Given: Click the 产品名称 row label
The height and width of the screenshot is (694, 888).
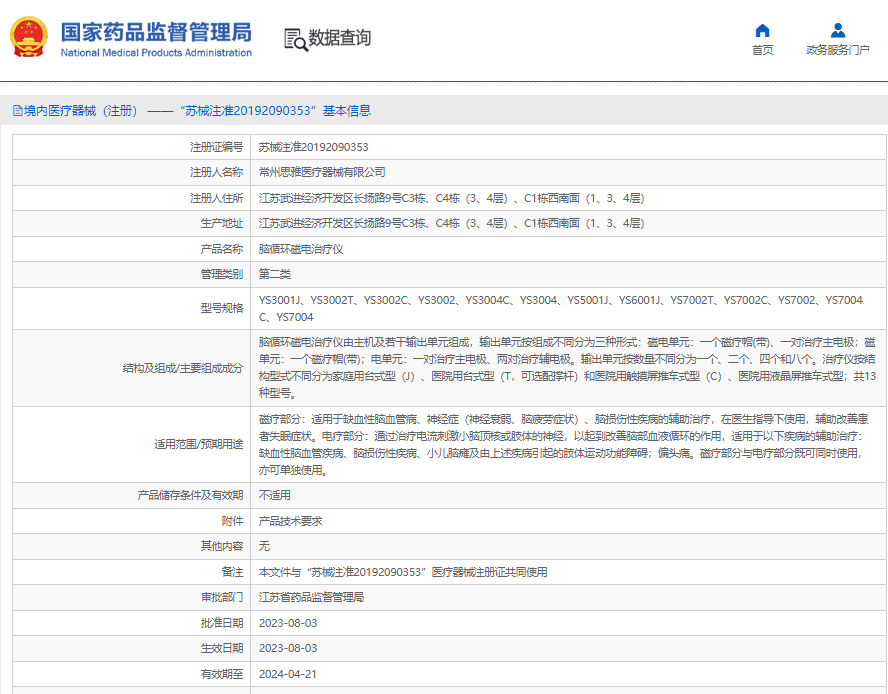Looking at the screenshot, I should pos(221,249).
